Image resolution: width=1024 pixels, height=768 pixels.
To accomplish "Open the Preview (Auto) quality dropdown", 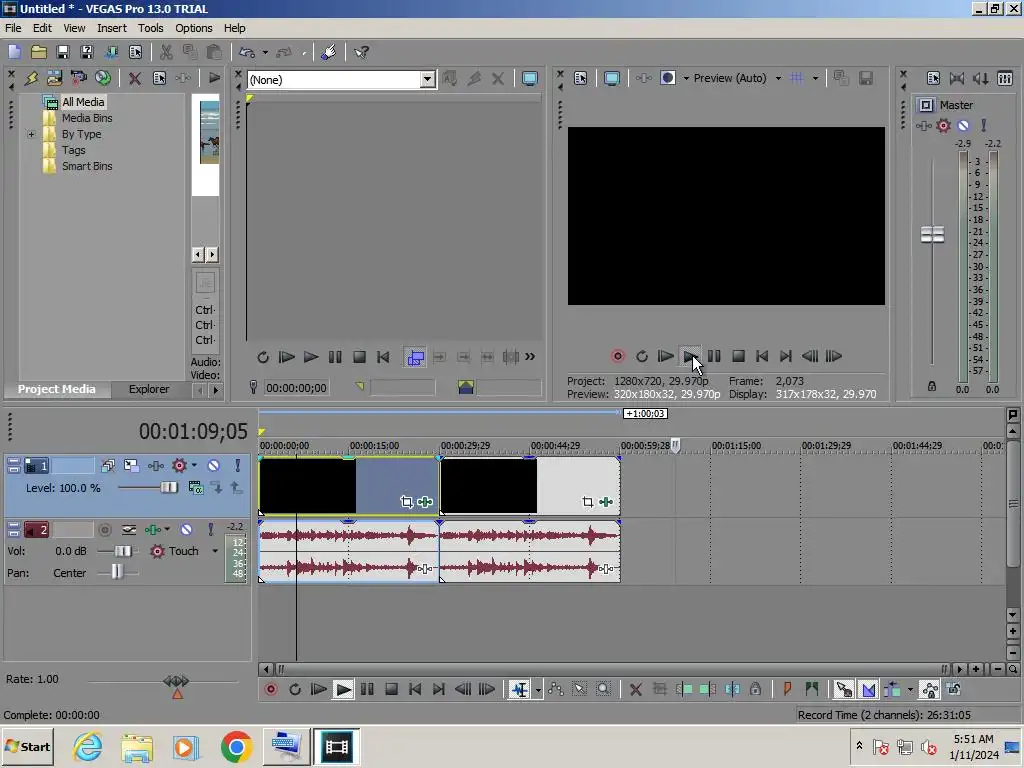I will [x=778, y=78].
